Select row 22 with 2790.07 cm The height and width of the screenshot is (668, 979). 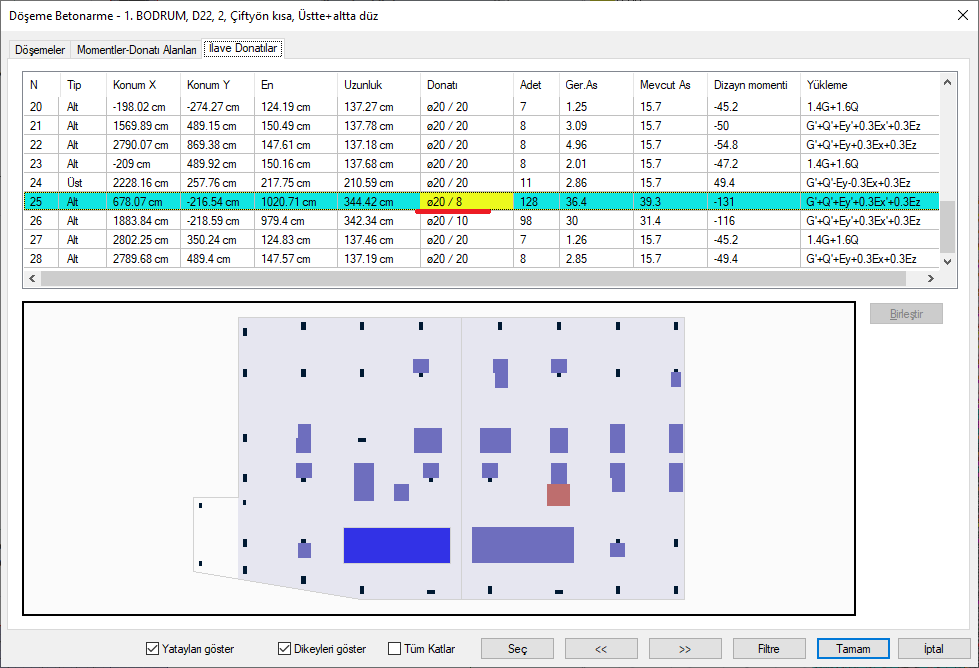pos(481,145)
